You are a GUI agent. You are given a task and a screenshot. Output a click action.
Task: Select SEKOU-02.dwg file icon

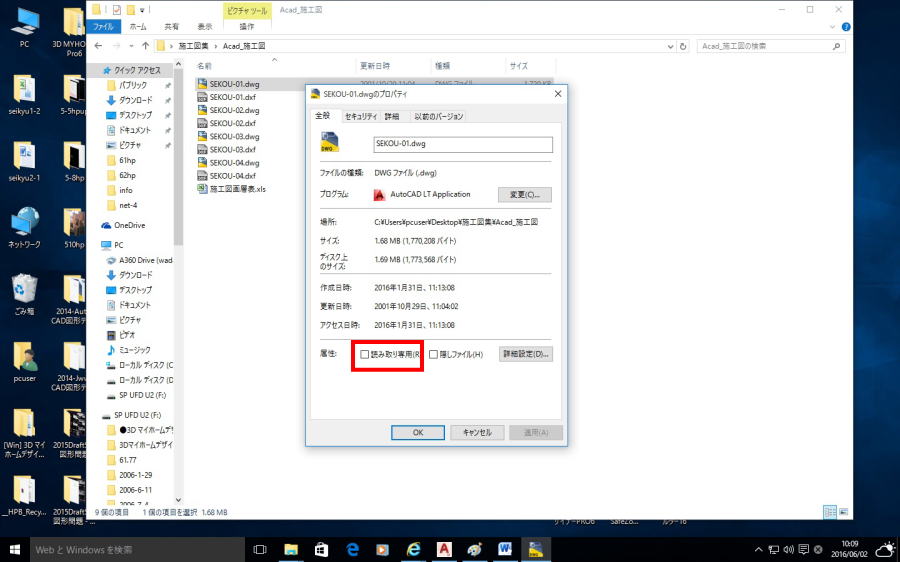(x=202, y=110)
